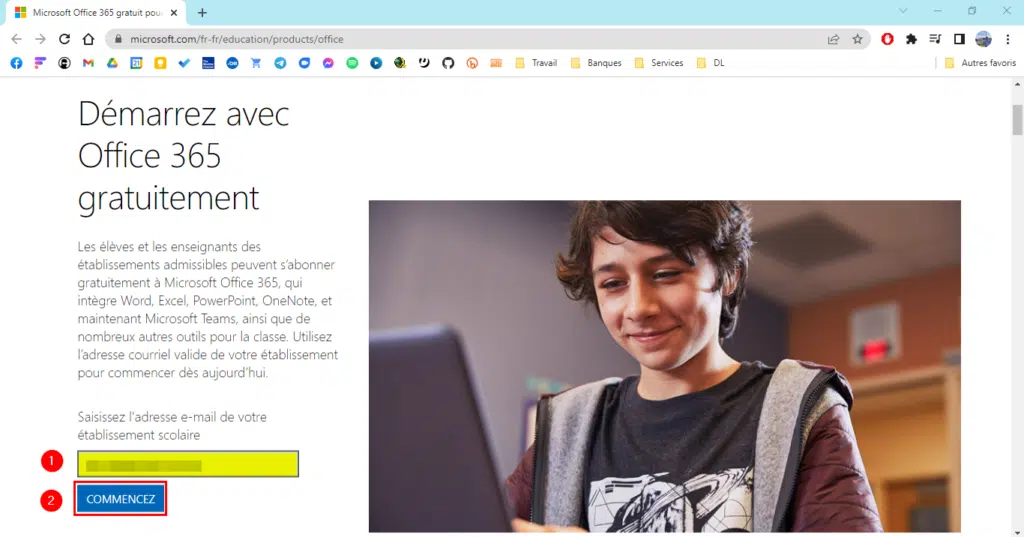Expand the Autres favoris folder
Image resolution: width=1024 pixels, height=537 pixels.
pyautogui.click(x=980, y=63)
